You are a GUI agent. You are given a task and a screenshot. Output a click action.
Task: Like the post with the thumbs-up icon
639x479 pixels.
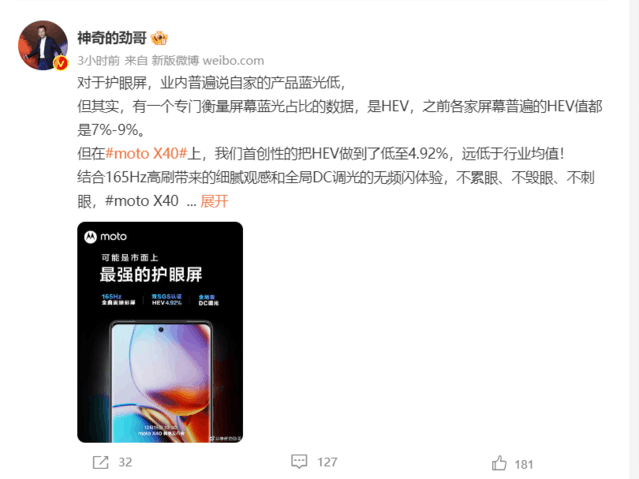click(499, 463)
